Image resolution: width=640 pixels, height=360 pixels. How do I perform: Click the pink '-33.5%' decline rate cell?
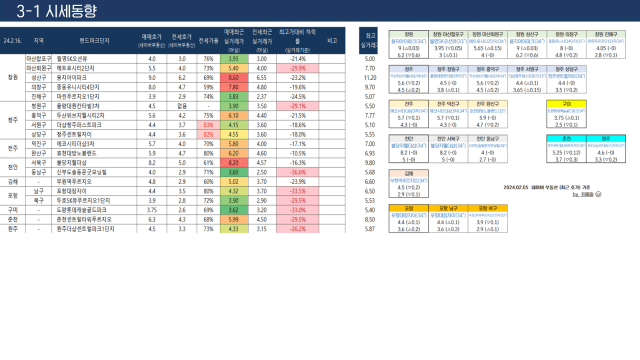298,191
